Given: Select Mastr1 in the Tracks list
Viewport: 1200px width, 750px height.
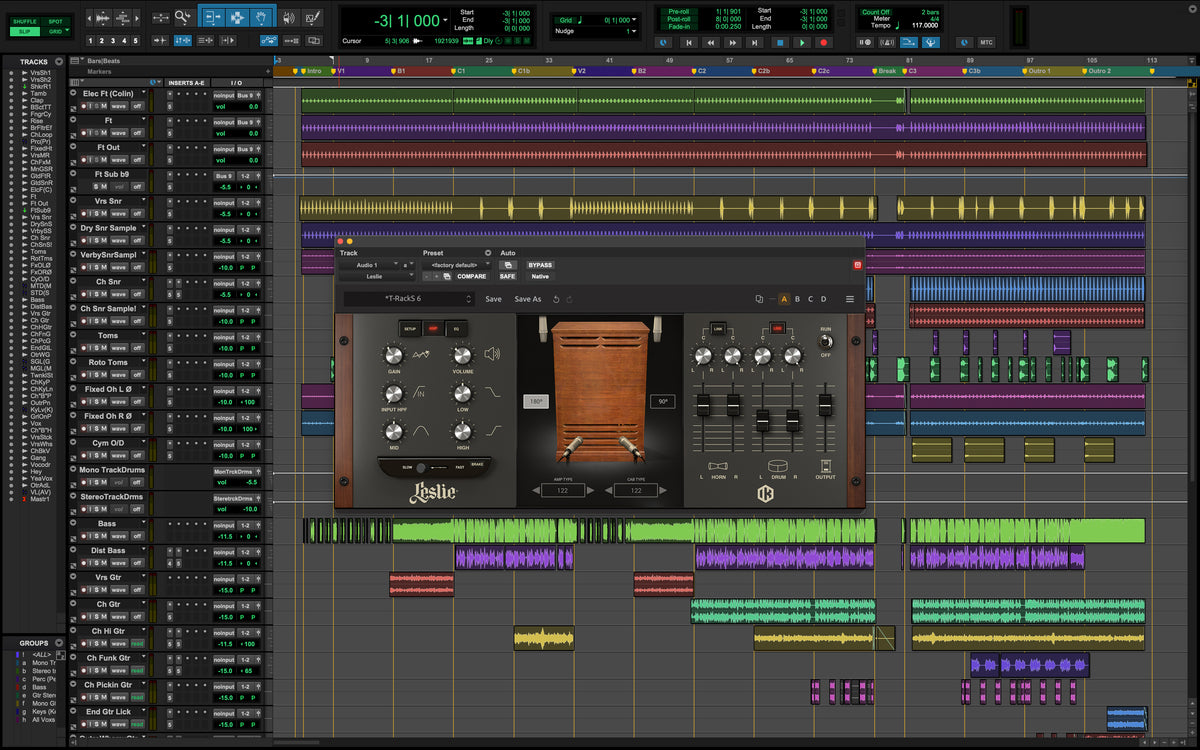Looking at the screenshot, I should point(40,498).
